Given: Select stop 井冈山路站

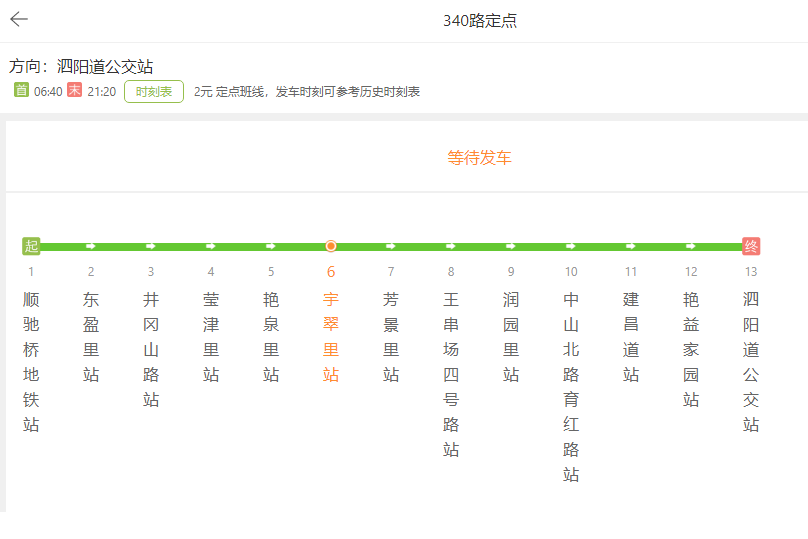Looking at the screenshot, I should click(151, 349).
